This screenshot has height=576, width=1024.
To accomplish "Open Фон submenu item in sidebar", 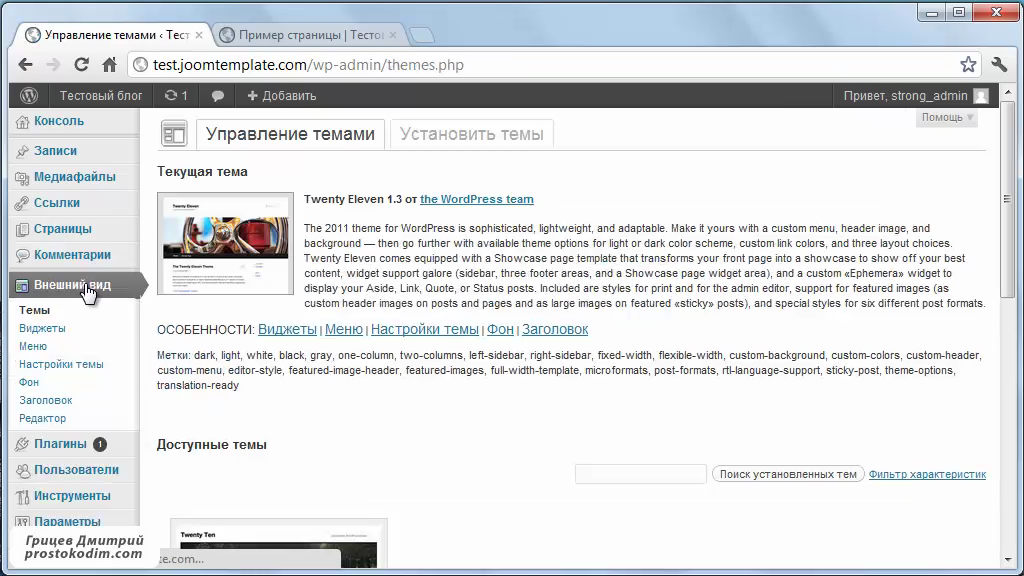I will tap(29, 382).
